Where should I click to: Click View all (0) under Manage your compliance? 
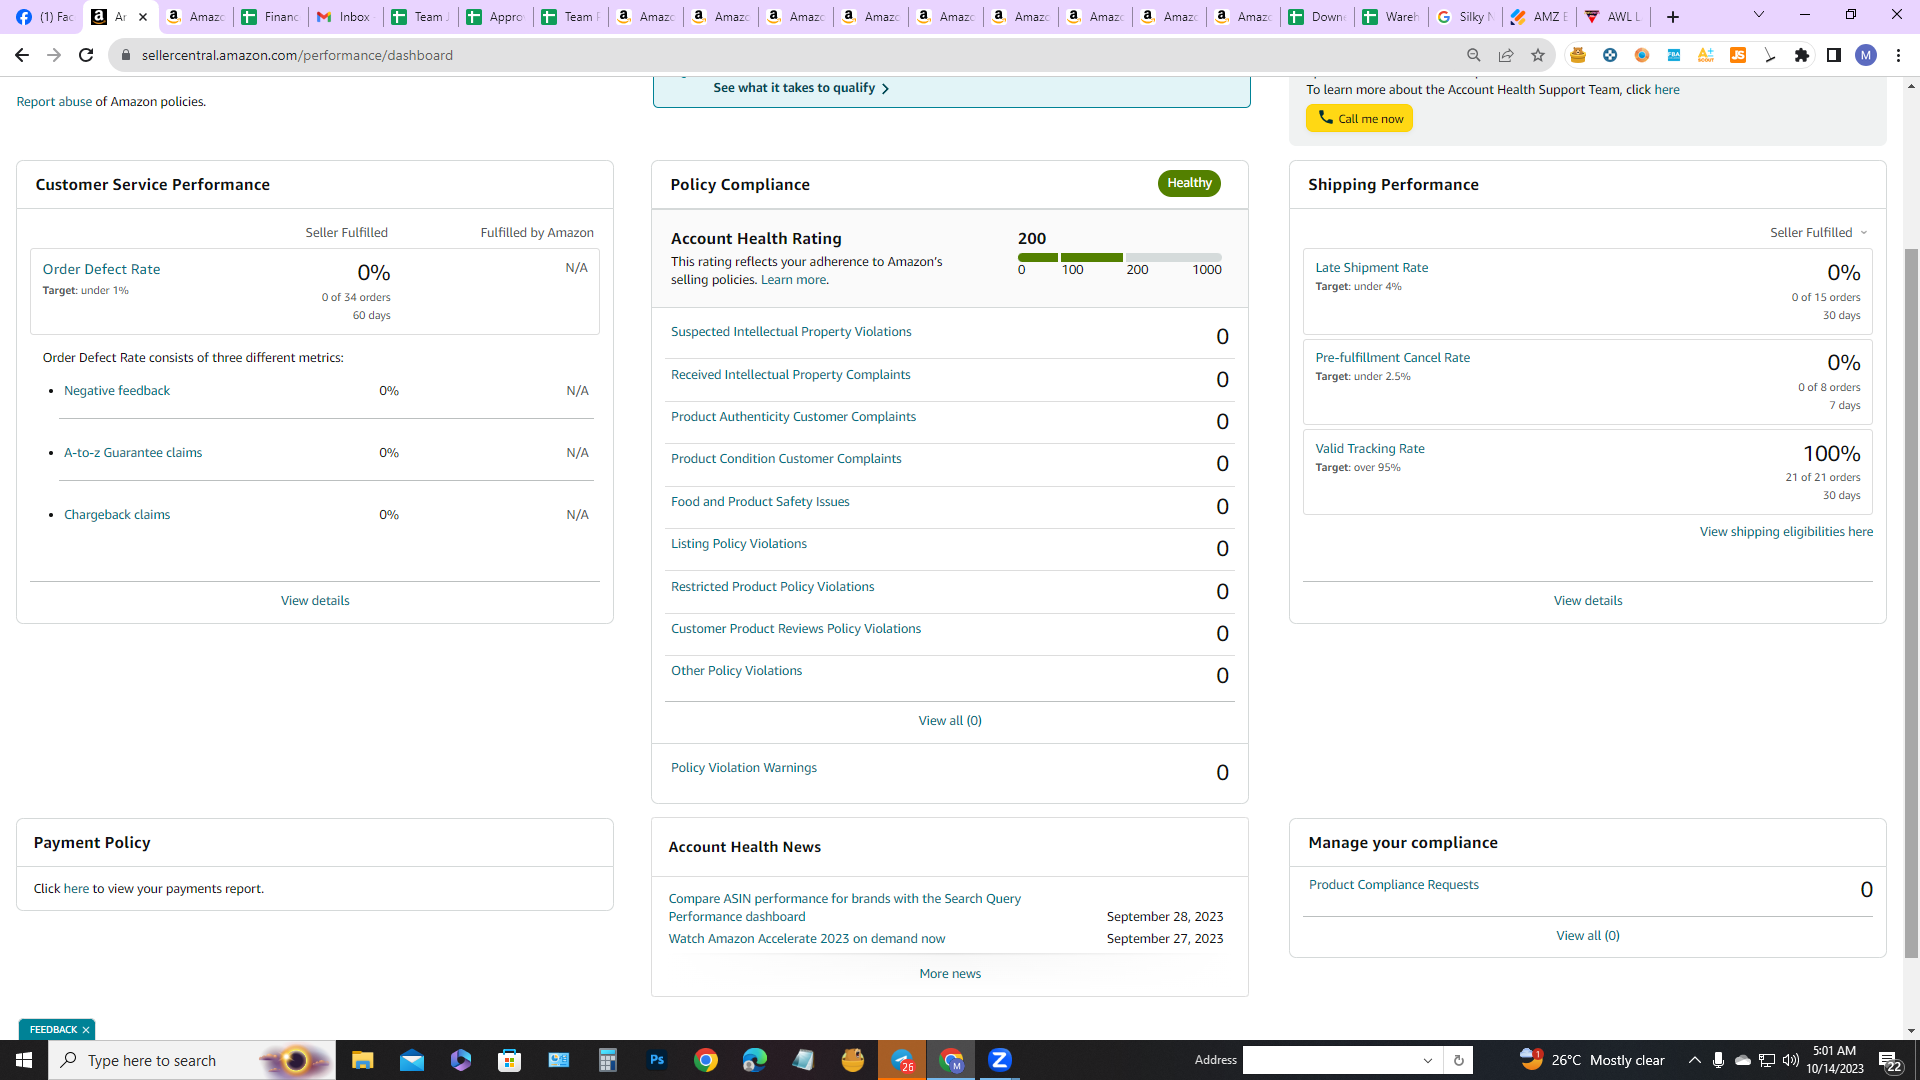coord(1588,936)
